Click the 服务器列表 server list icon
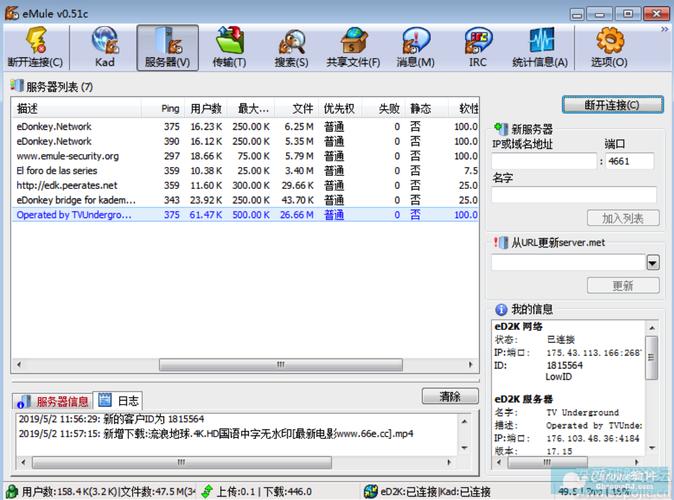 pos(17,85)
